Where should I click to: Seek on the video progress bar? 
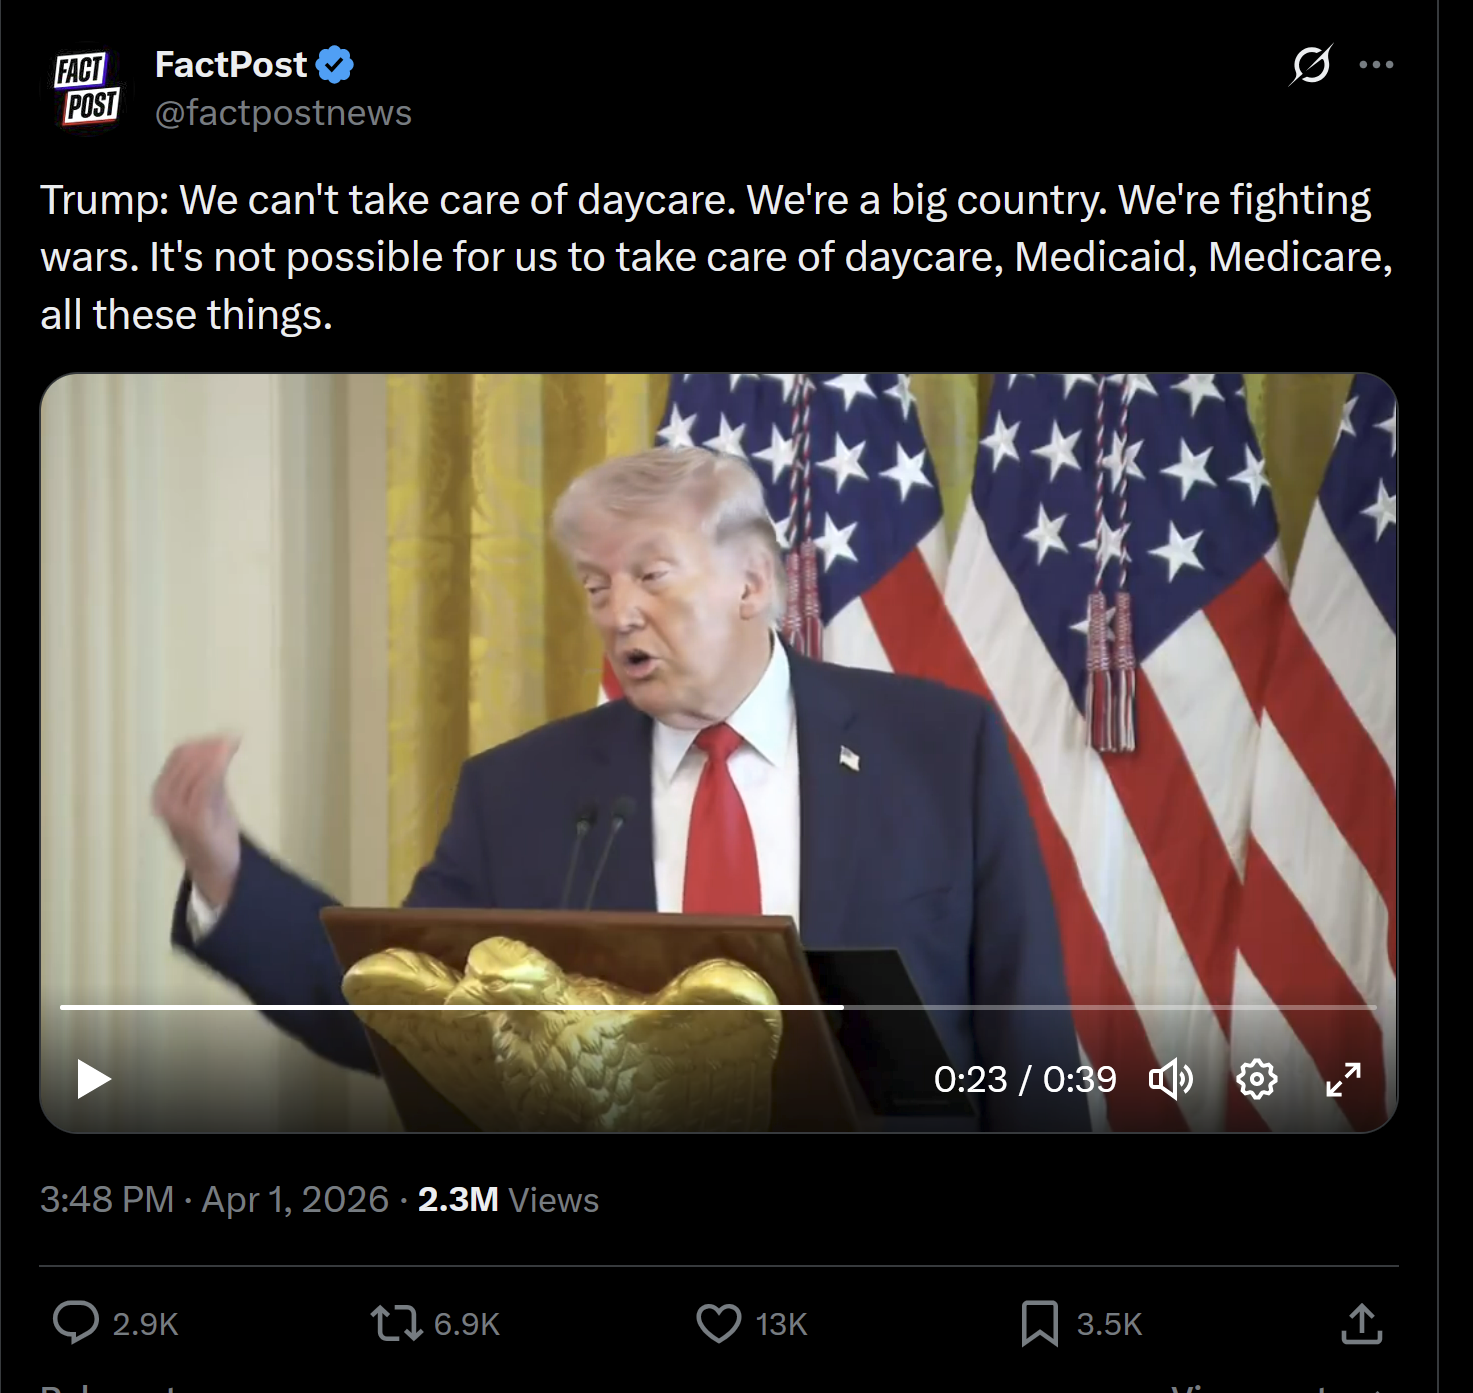[x=718, y=1007]
